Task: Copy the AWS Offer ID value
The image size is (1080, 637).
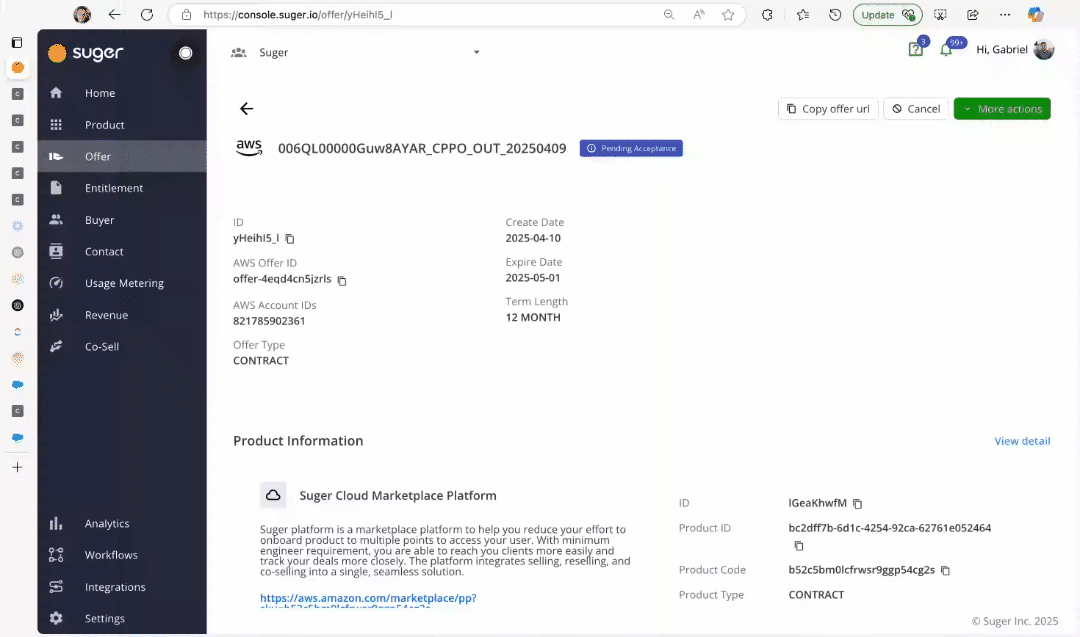Action: [x=342, y=280]
